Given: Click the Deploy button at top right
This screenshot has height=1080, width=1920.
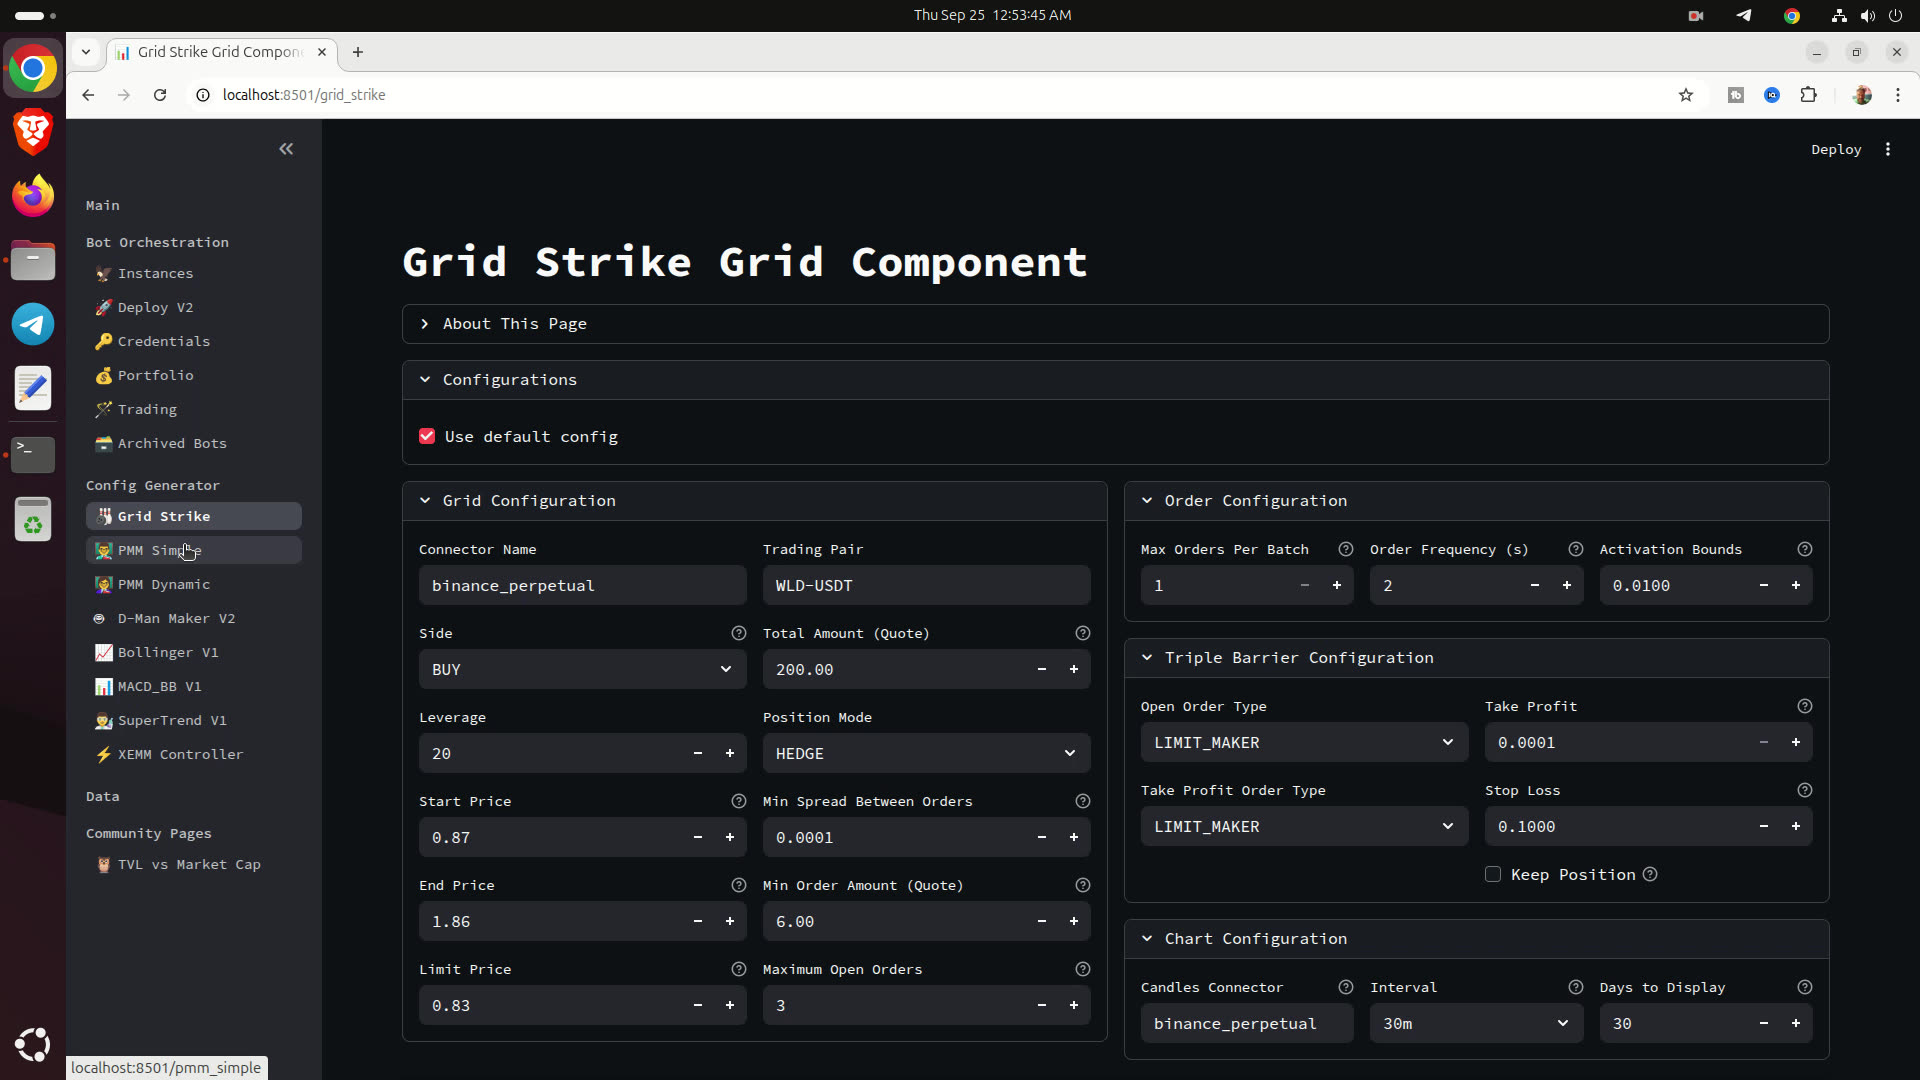Looking at the screenshot, I should click(x=1836, y=149).
